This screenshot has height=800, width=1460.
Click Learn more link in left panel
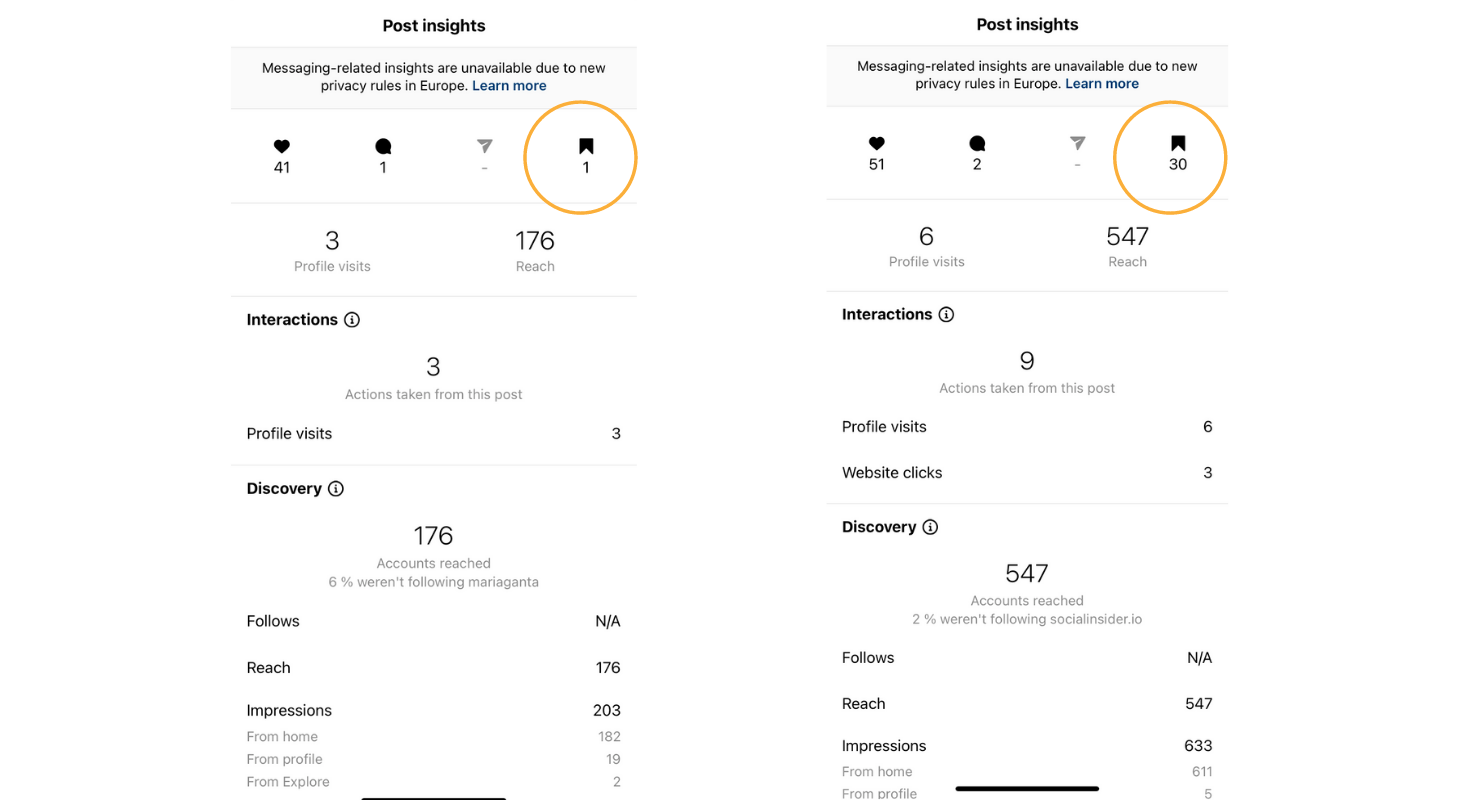click(509, 86)
